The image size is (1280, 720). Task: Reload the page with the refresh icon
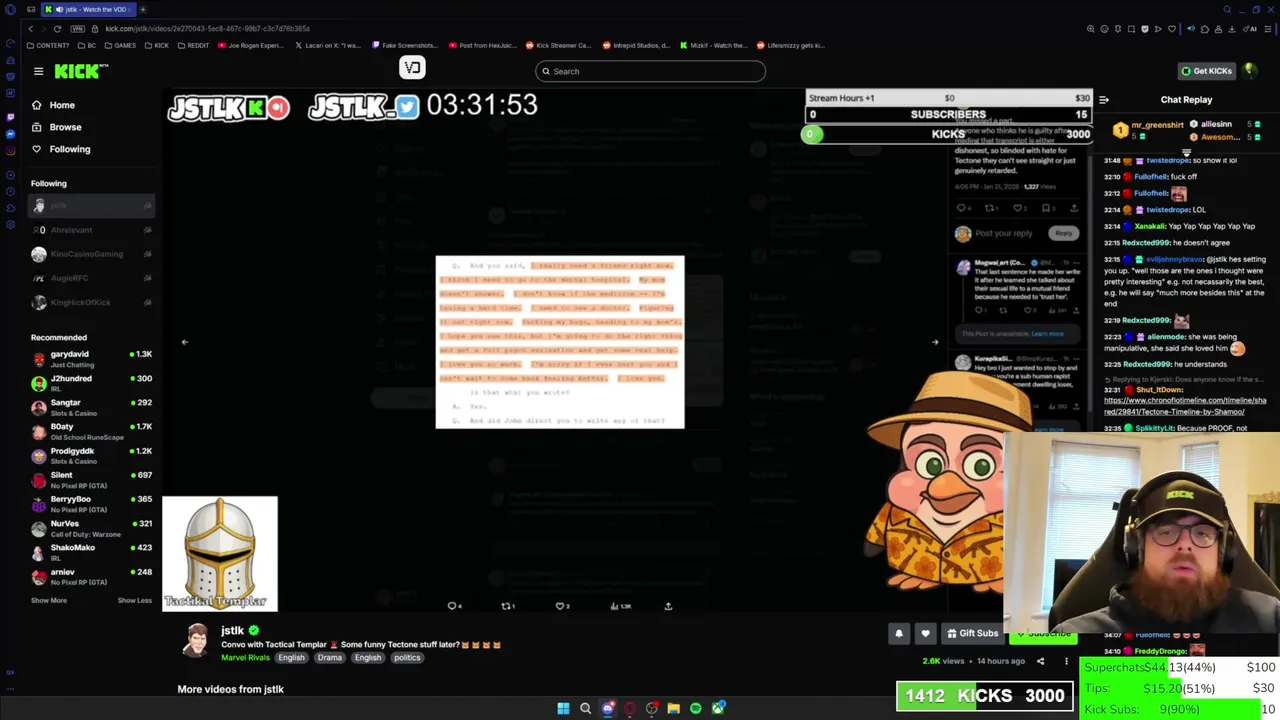coord(57,29)
